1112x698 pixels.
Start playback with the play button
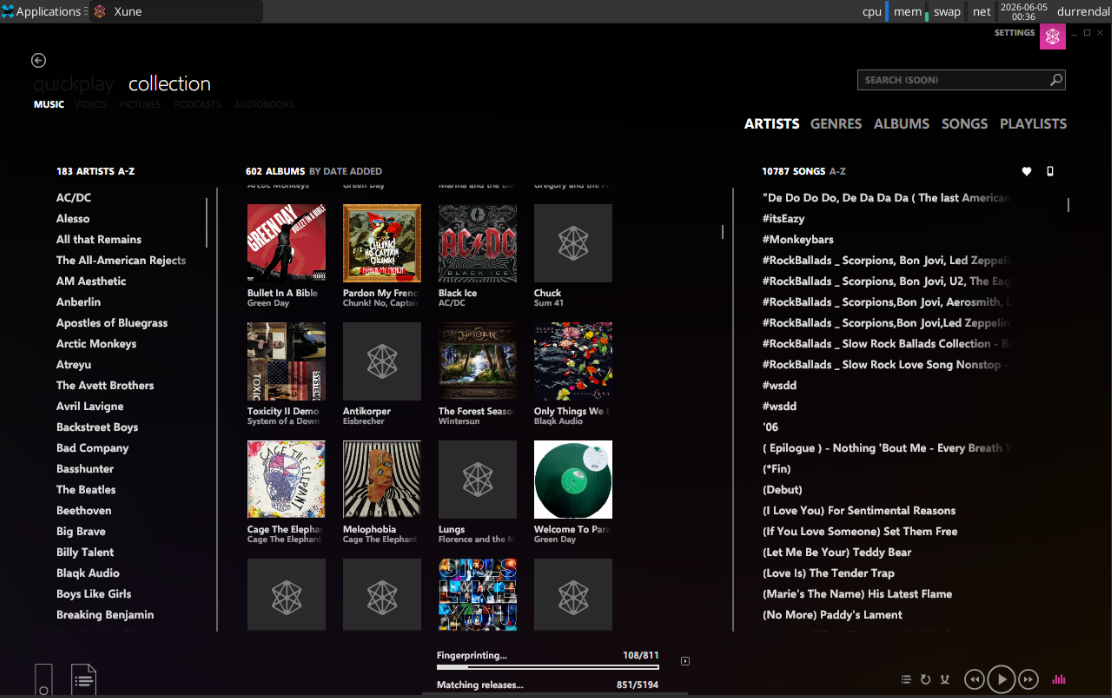[1001, 680]
